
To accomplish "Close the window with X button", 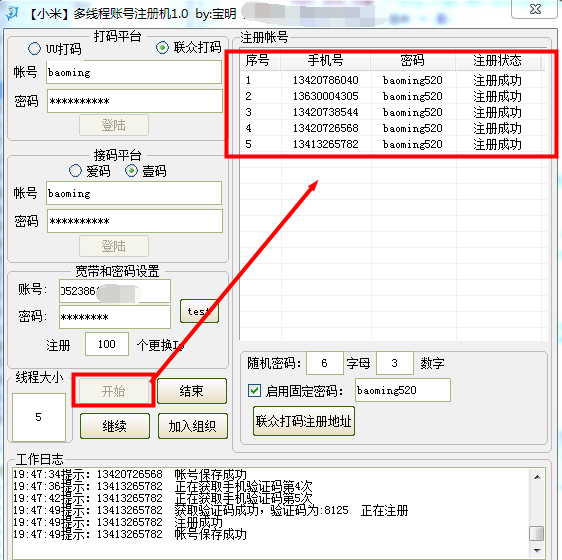I will click(x=535, y=9).
